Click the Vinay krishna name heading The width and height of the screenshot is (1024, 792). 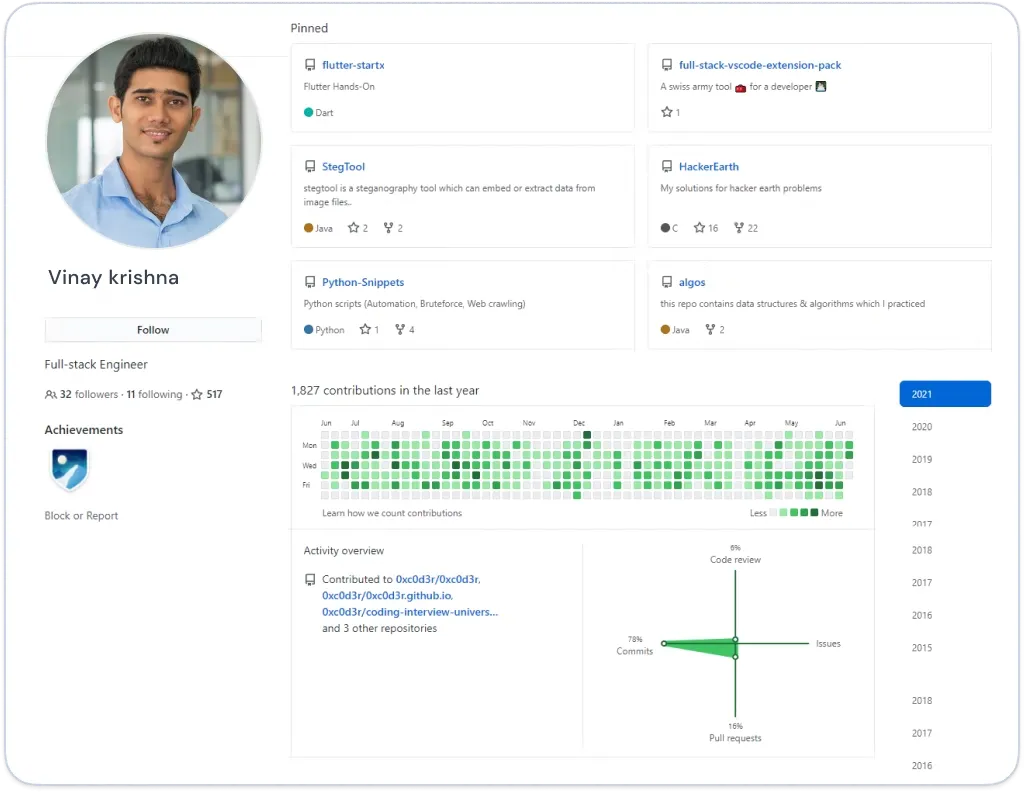pyautogui.click(x=113, y=277)
